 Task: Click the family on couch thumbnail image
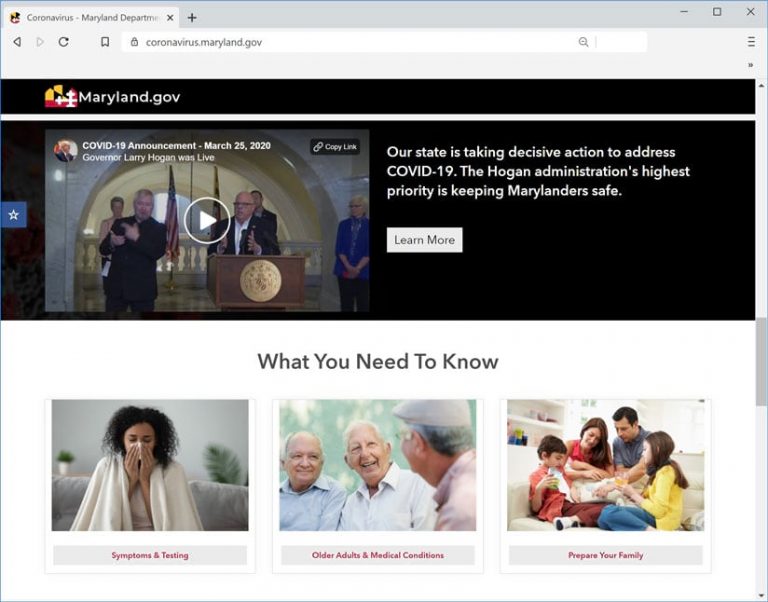[x=605, y=465]
